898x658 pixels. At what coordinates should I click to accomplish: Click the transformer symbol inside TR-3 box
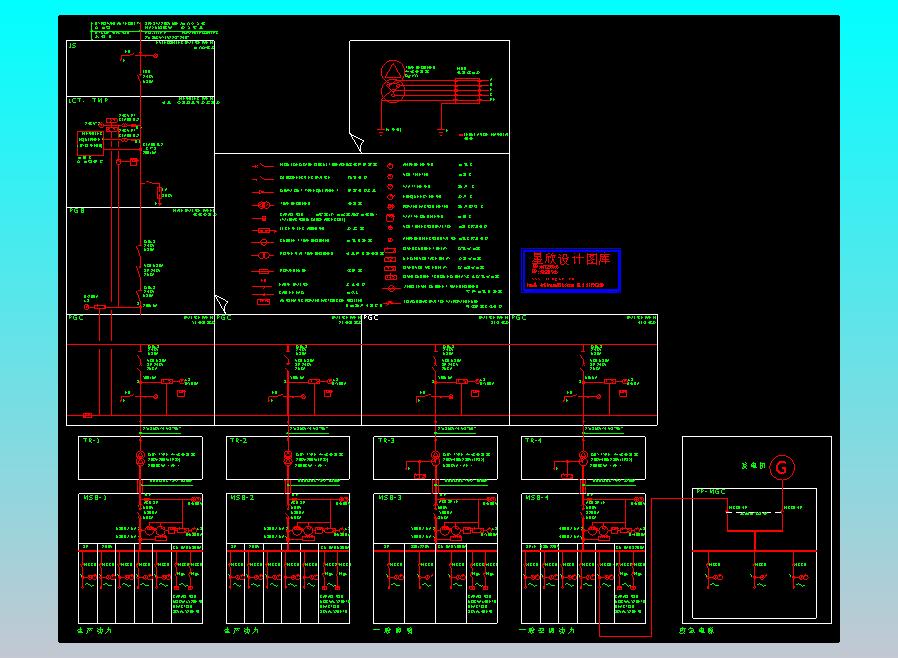point(435,457)
